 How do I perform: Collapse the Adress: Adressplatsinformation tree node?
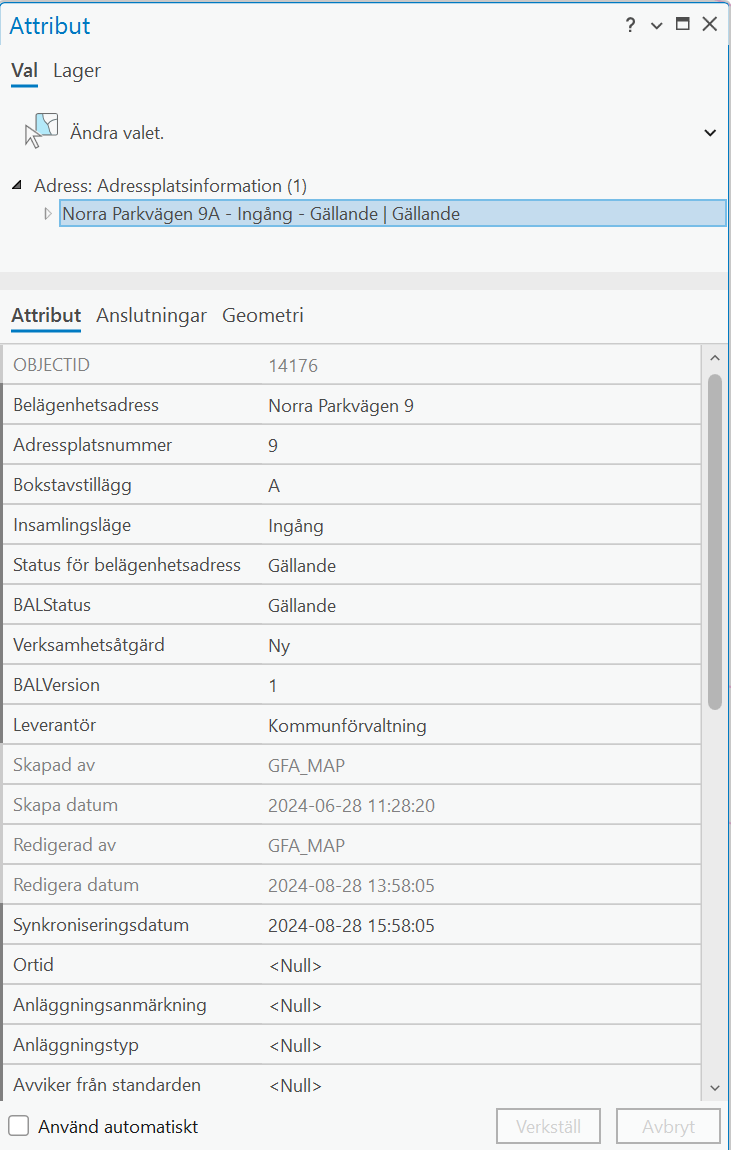18,186
